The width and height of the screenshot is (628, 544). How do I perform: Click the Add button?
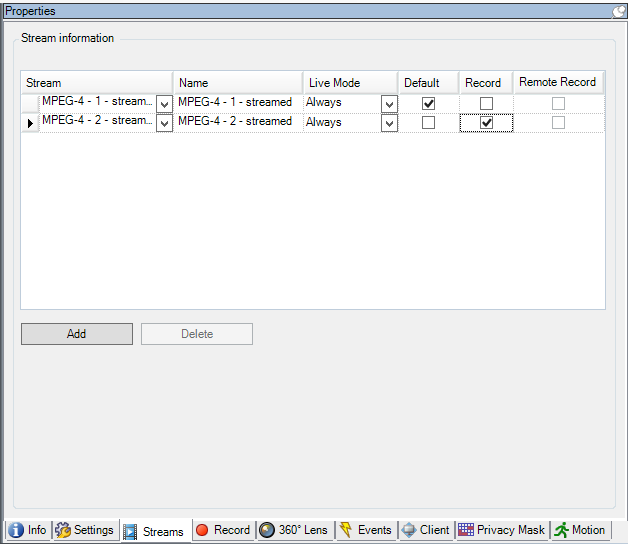point(77,334)
